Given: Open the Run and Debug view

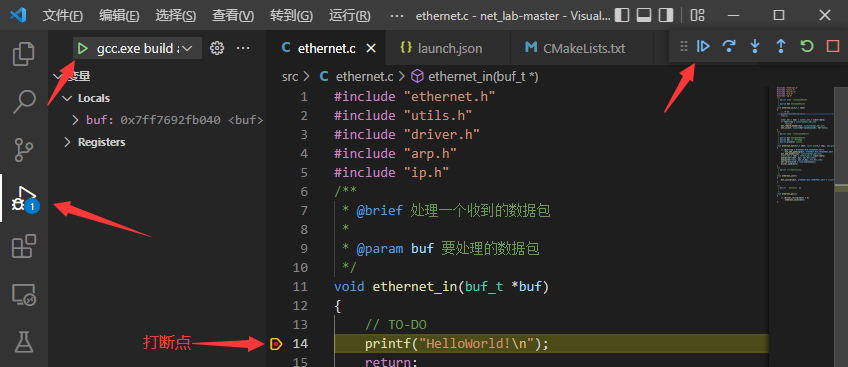Looking at the screenshot, I should coord(23,198).
